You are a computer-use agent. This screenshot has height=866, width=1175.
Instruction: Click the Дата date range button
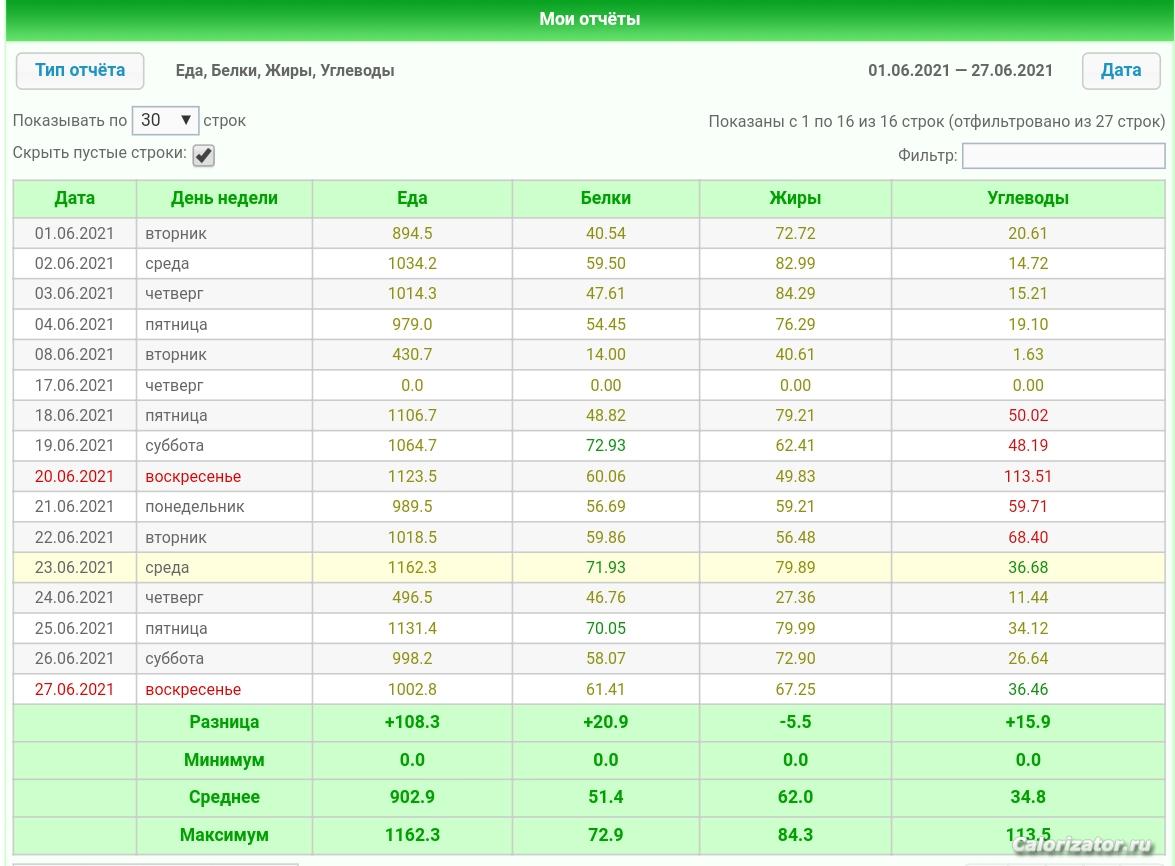pyautogui.click(x=1120, y=71)
